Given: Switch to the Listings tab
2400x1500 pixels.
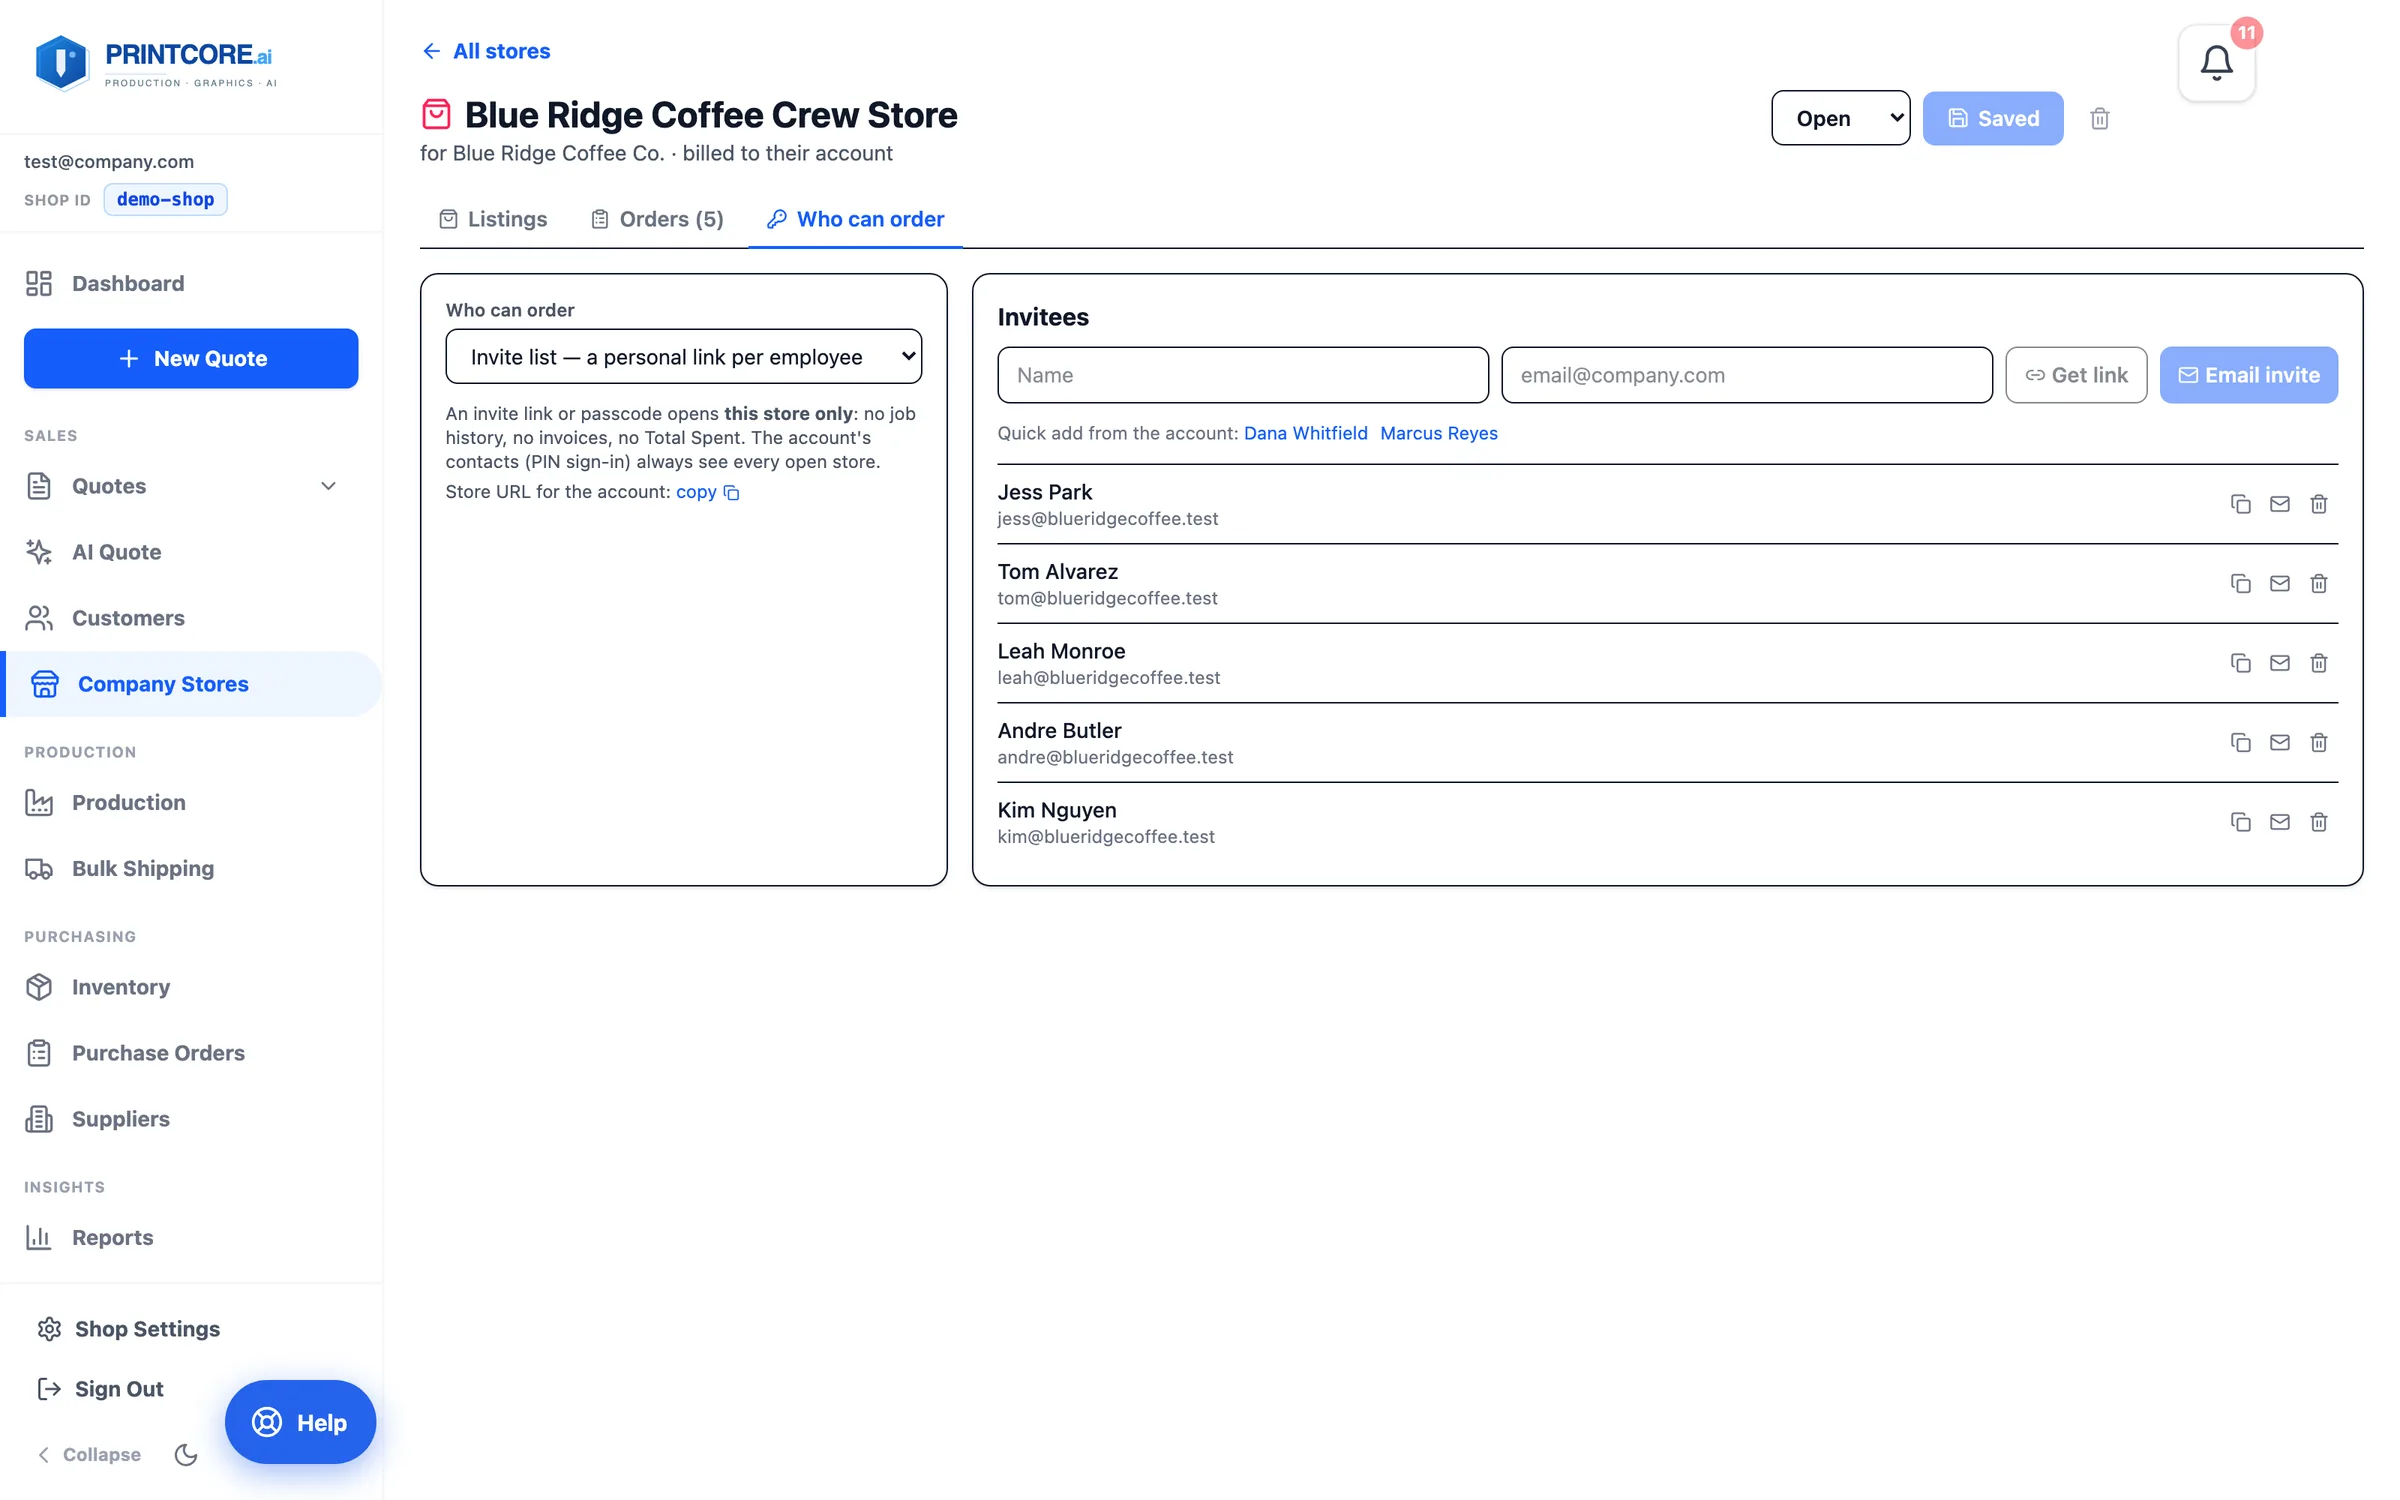Looking at the screenshot, I should coord(493,219).
